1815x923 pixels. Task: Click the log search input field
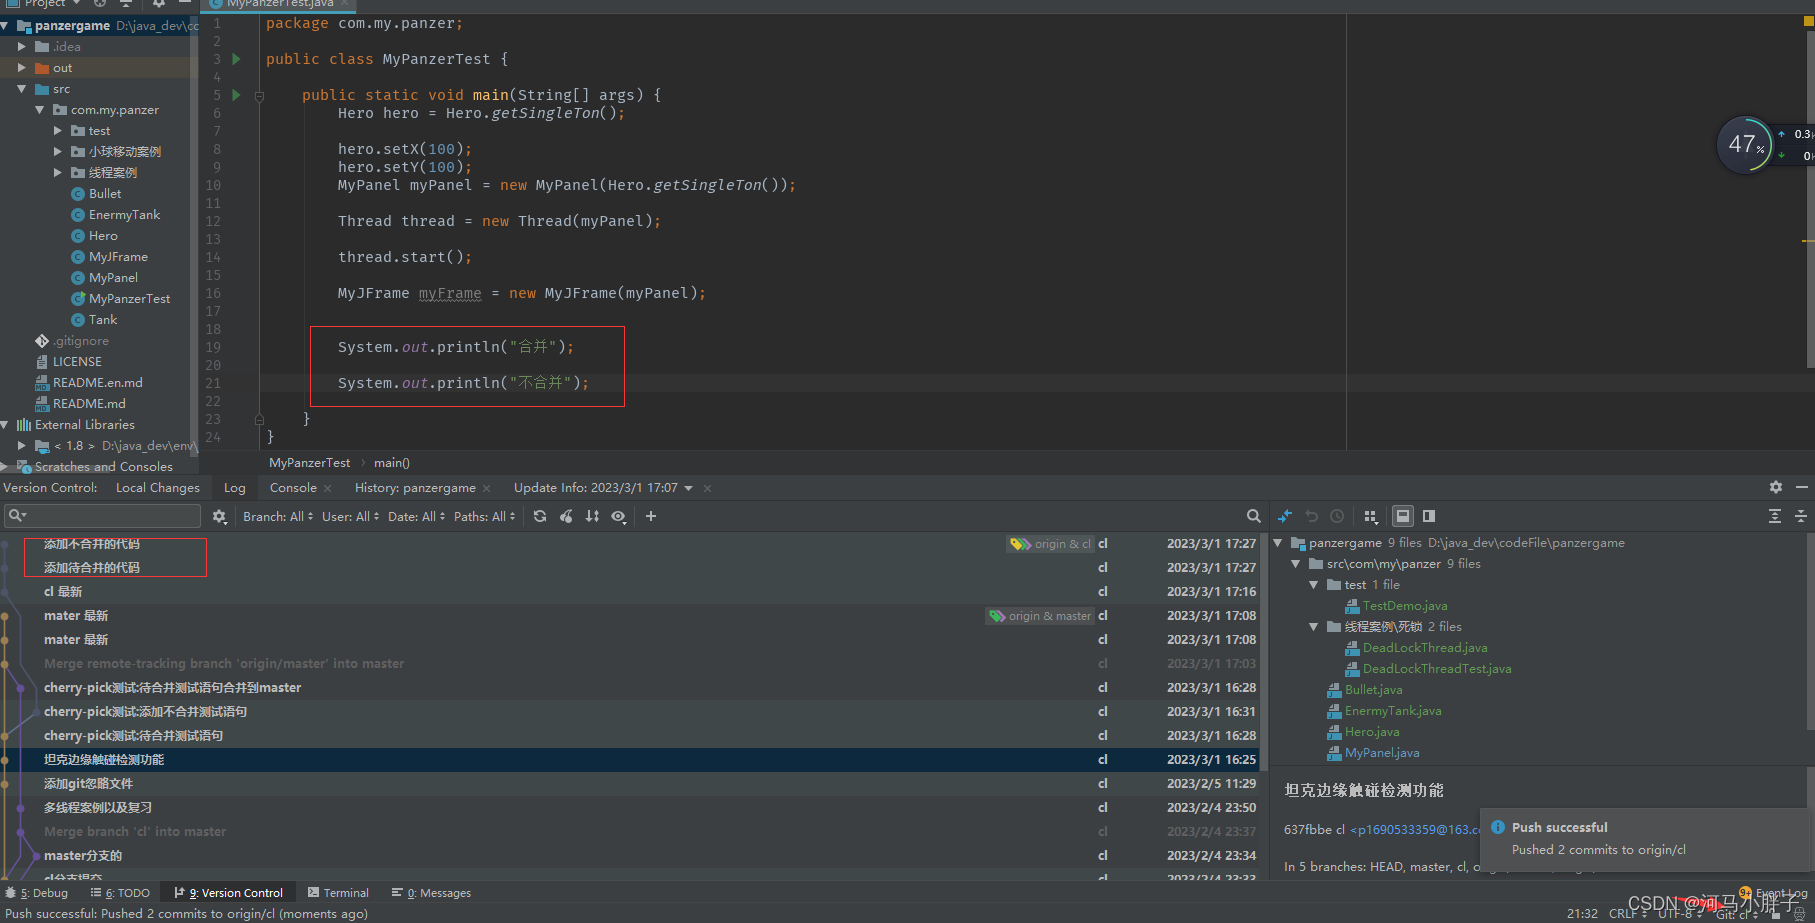click(x=103, y=516)
